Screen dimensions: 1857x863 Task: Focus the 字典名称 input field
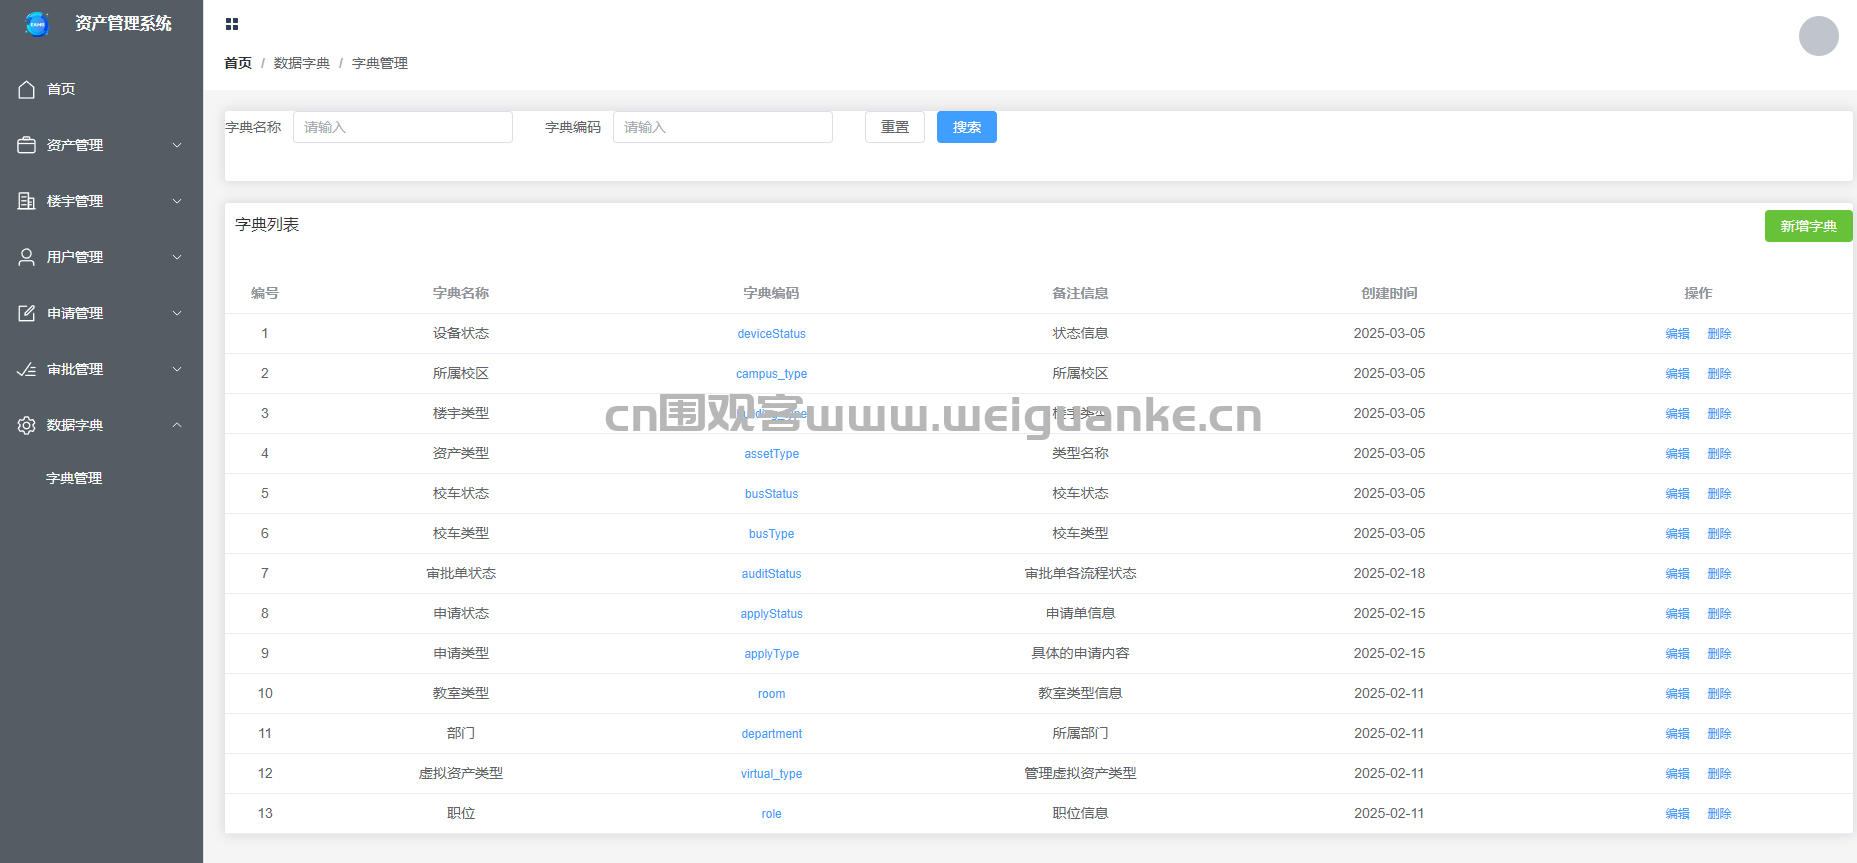tap(402, 127)
